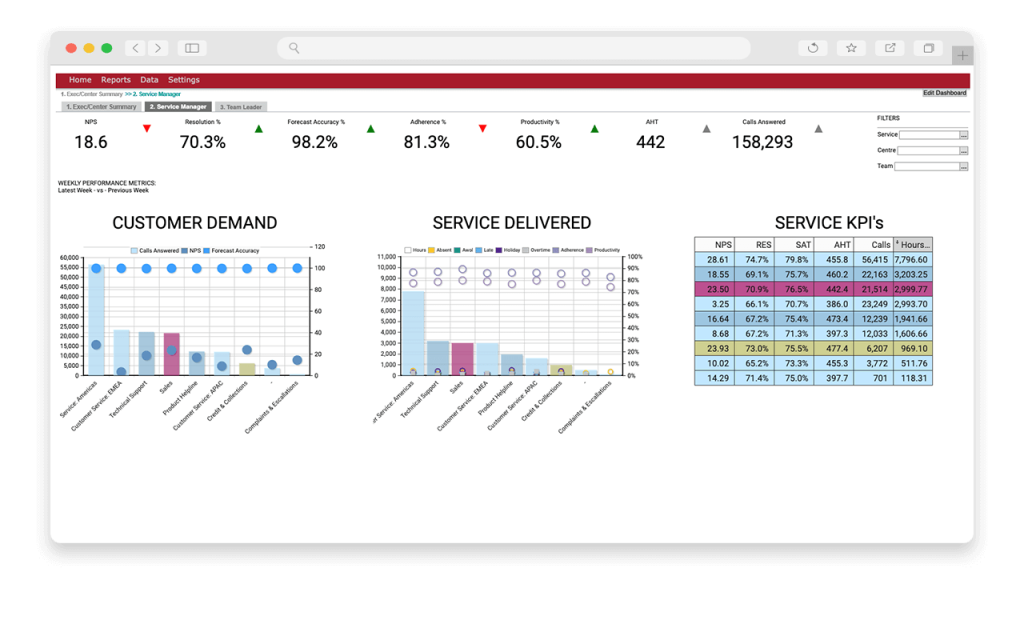Click the Hours column sort icon
Image resolution: width=1024 pixels, height=640 pixels.
pos(898,243)
